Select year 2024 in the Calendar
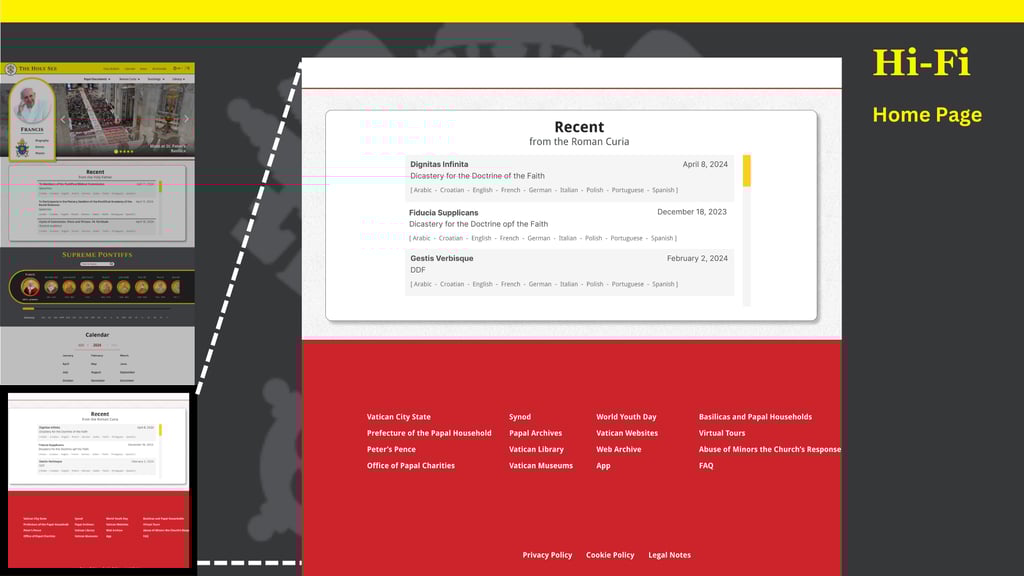The width and height of the screenshot is (1024, 576). click(97, 345)
